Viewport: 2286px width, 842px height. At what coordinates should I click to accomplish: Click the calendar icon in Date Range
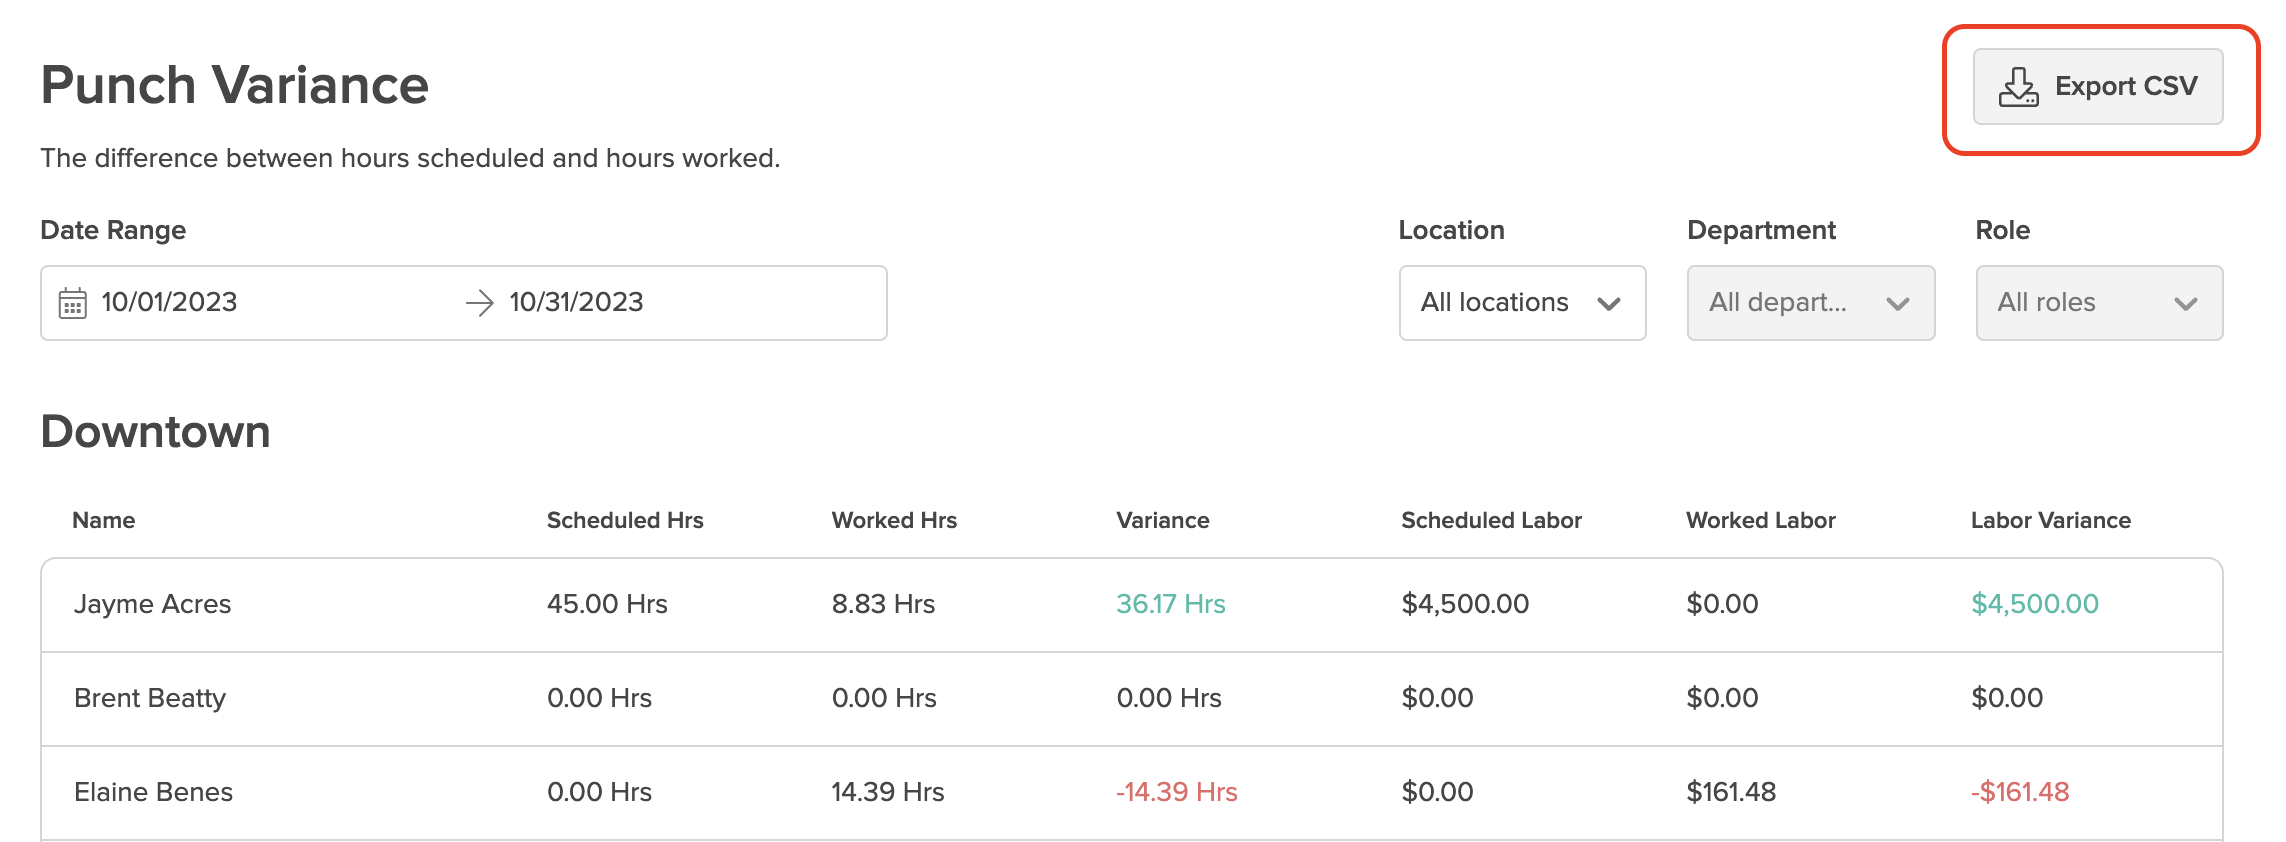[73, 303]
